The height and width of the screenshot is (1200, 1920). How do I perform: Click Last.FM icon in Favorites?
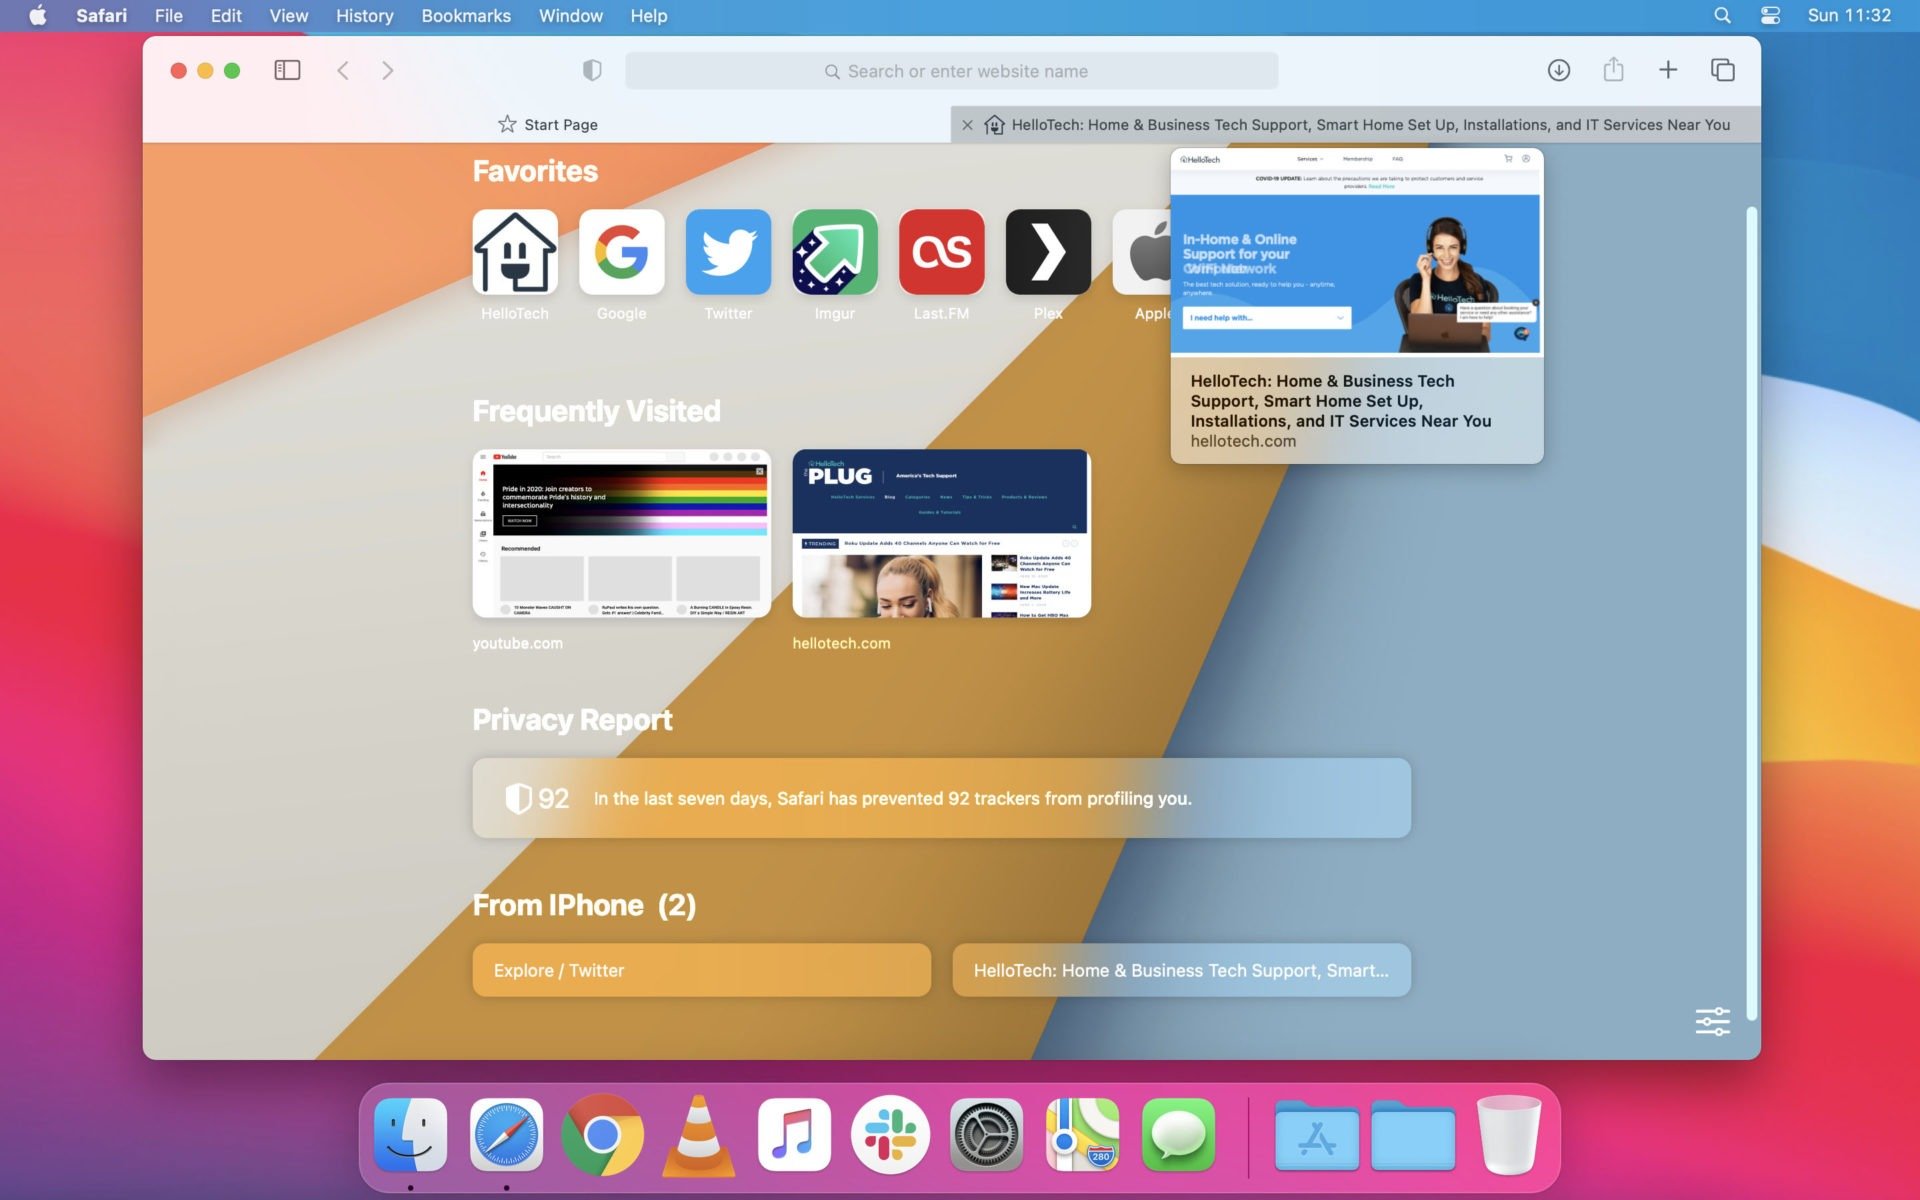click(940, 250)
